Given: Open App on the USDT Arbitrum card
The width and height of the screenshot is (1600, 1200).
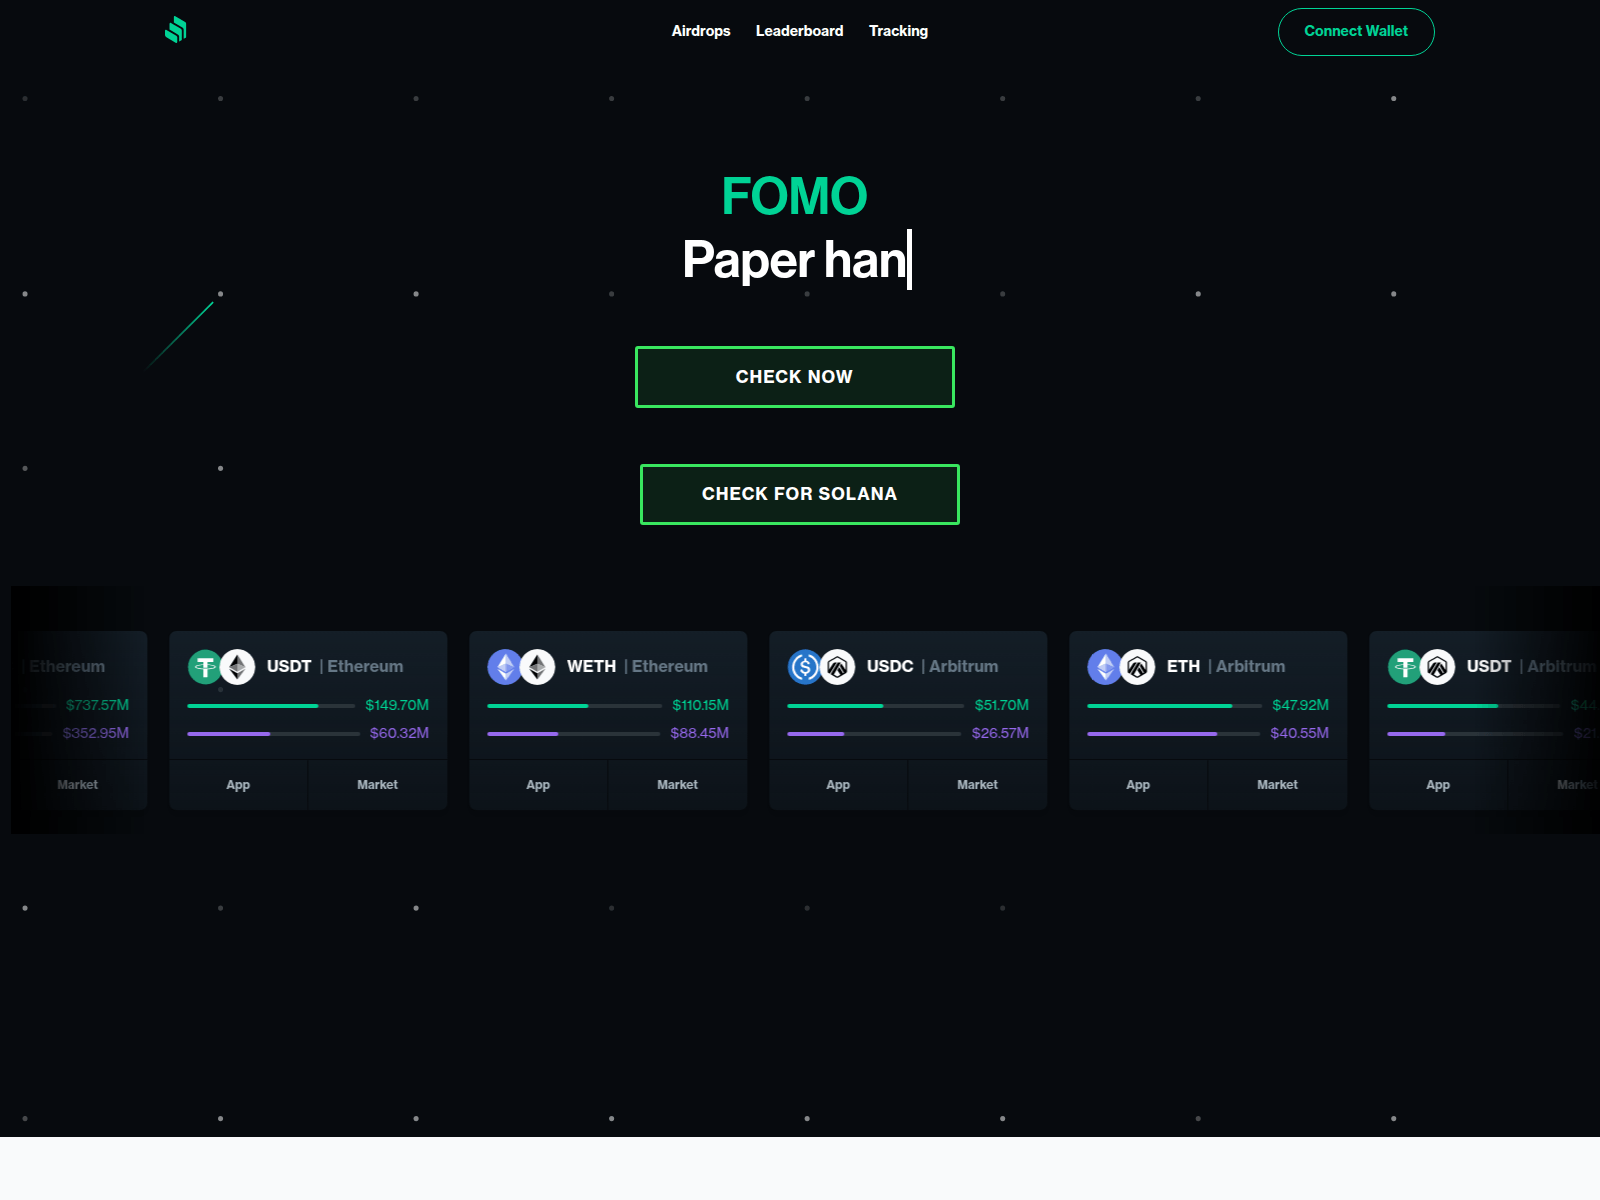Looking at the screenshot, I should [1438, 785].
